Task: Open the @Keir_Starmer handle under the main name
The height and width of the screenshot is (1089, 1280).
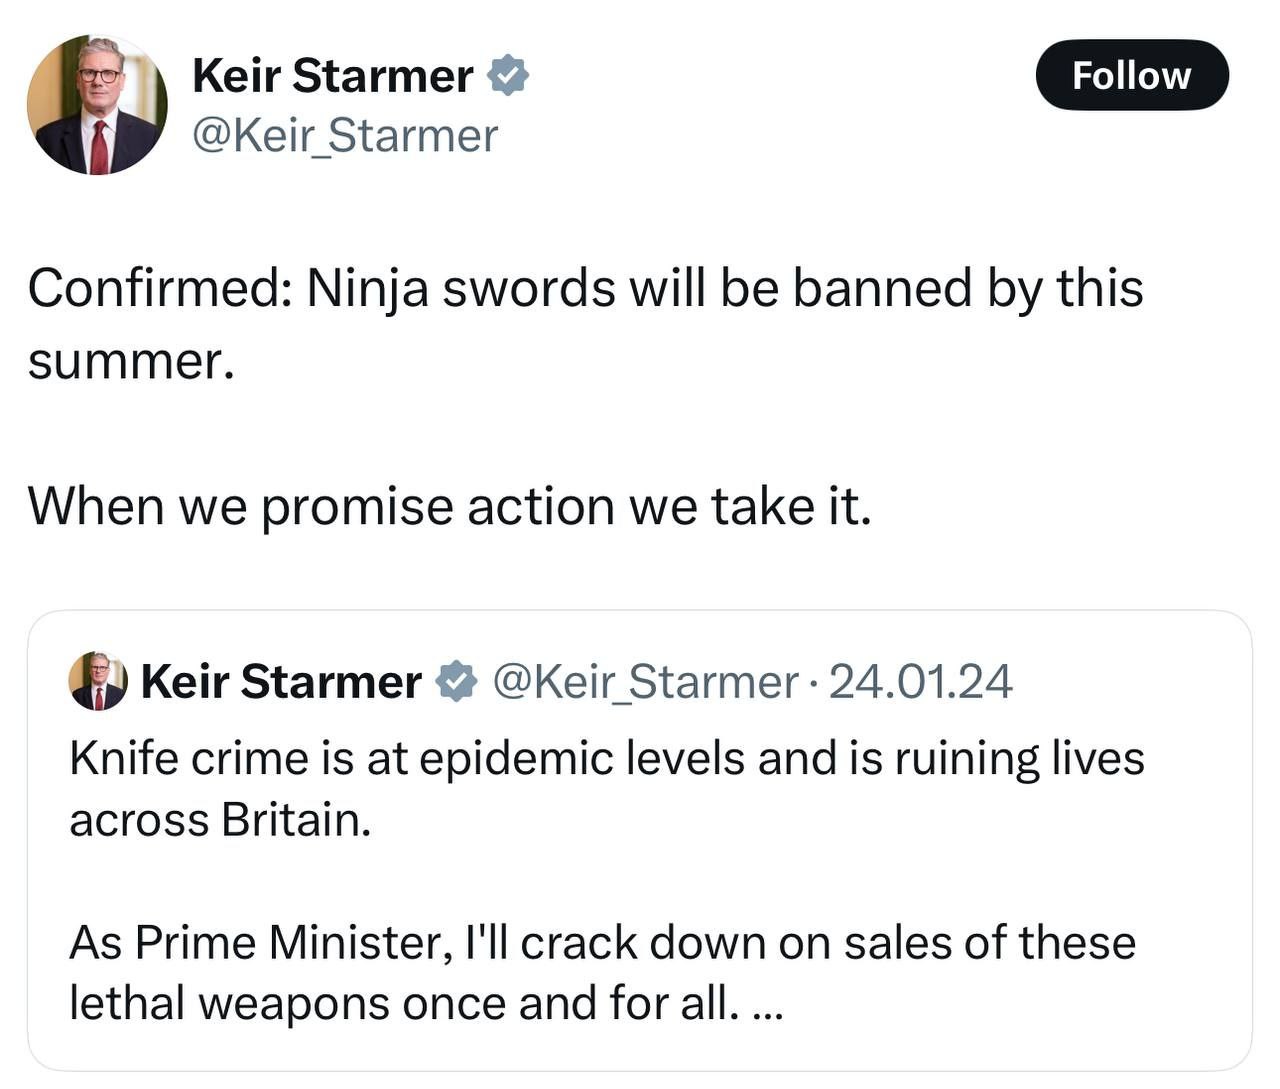Action: point(344,136)
